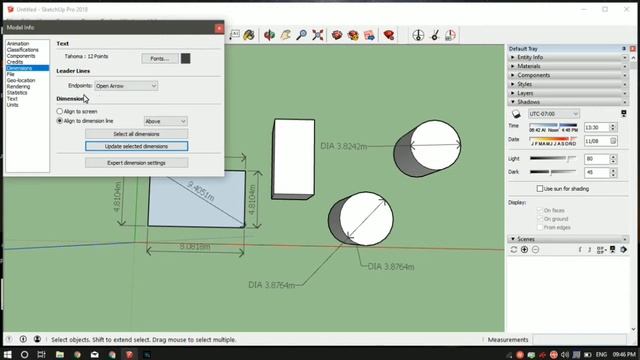The height and width of the screenshot is (360, 640).
Task: Select the Paint Bucket tool
Action: 249,35
